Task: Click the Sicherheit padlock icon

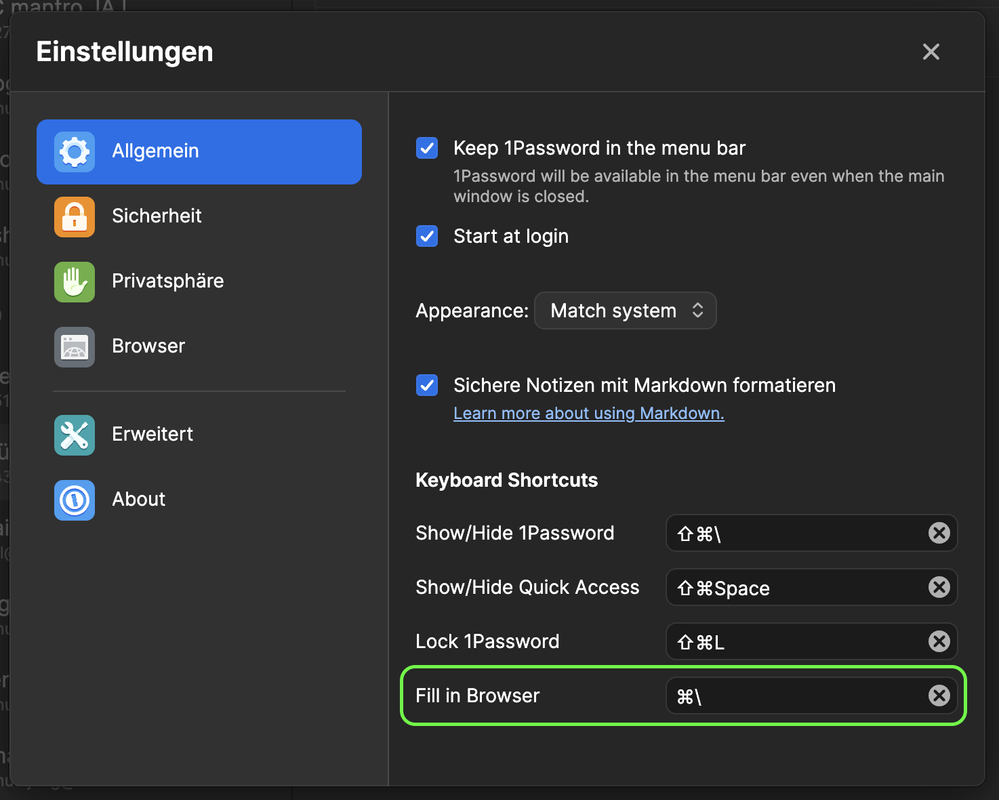Action: pos(75,217)
